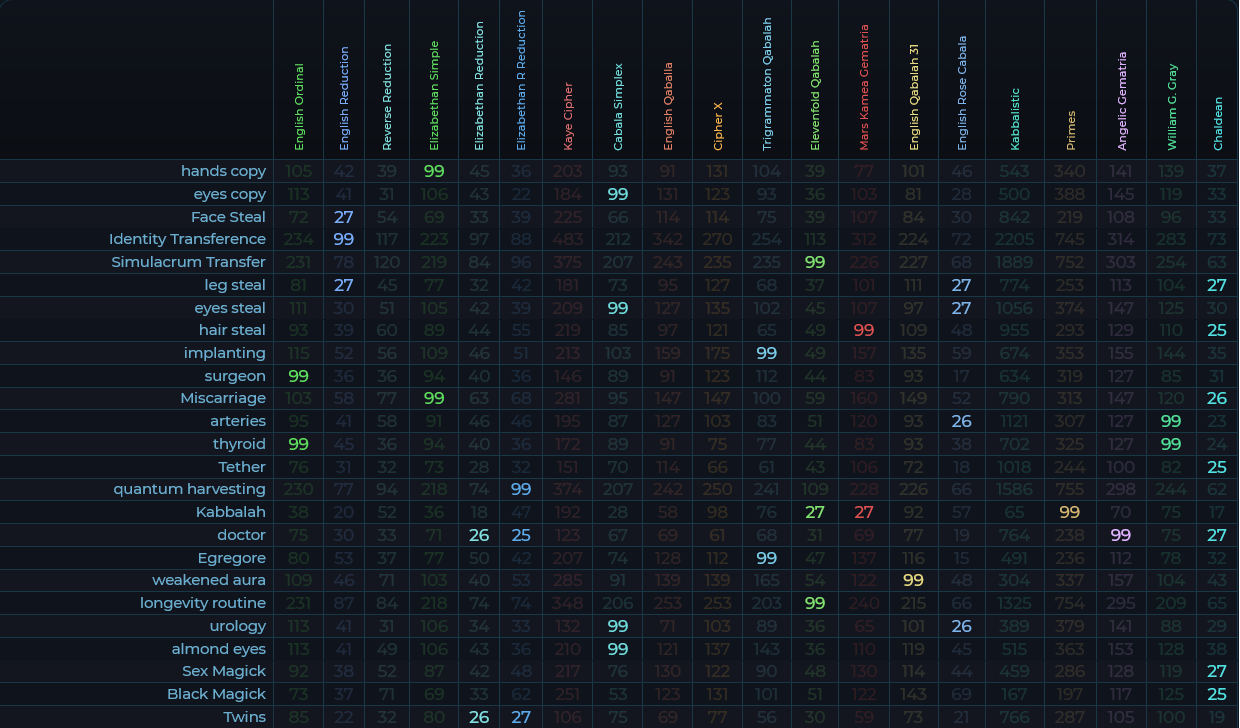Image resolution: width=1240 pixels, height=728 pixels.
Task: Click the yellow 99 in weakened aura row
Action: point(913,580)
